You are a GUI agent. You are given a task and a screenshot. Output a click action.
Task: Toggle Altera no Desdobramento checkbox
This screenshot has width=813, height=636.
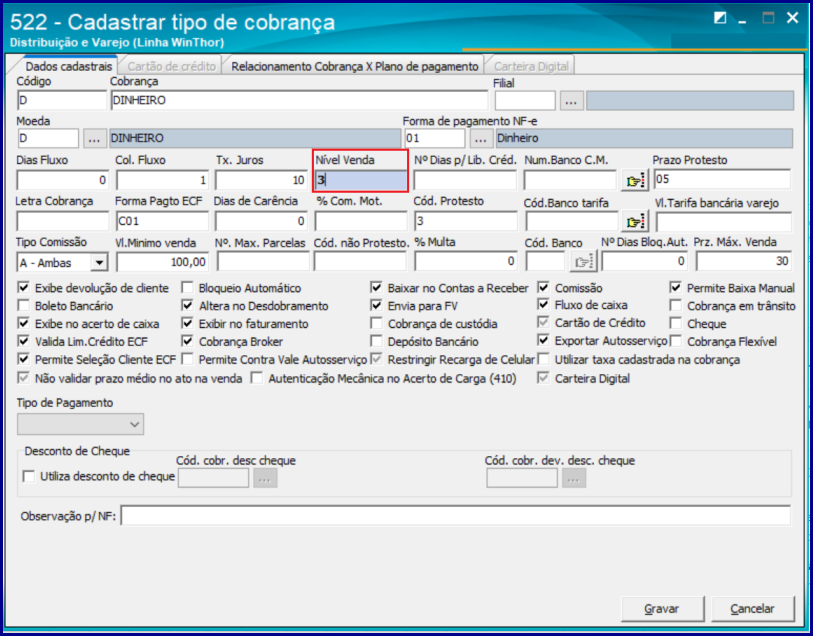(188, 305)
